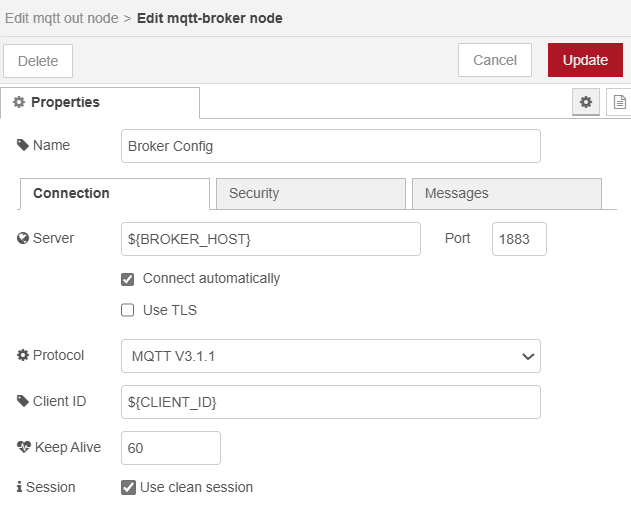Click the Protocol gear icon

pos(23,355)
